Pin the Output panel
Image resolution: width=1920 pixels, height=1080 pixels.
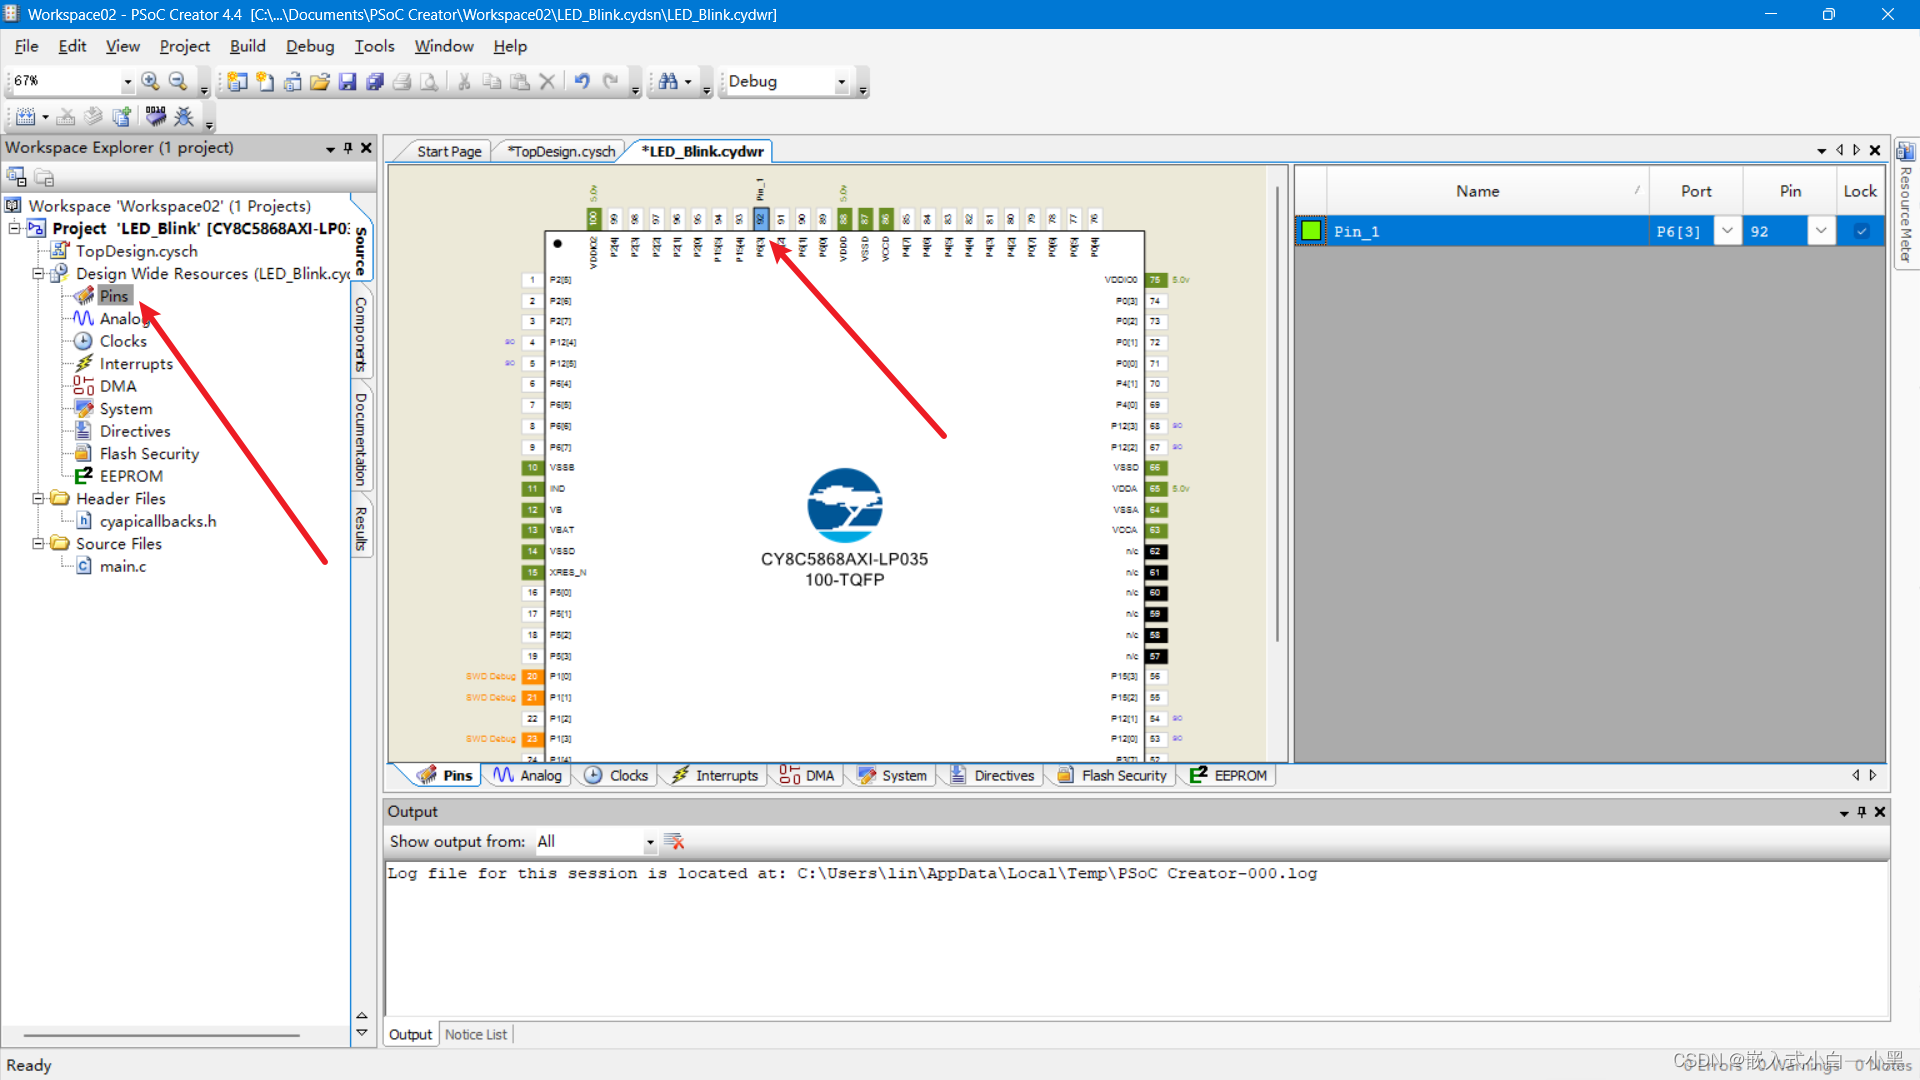click(x=1862, y=812)
